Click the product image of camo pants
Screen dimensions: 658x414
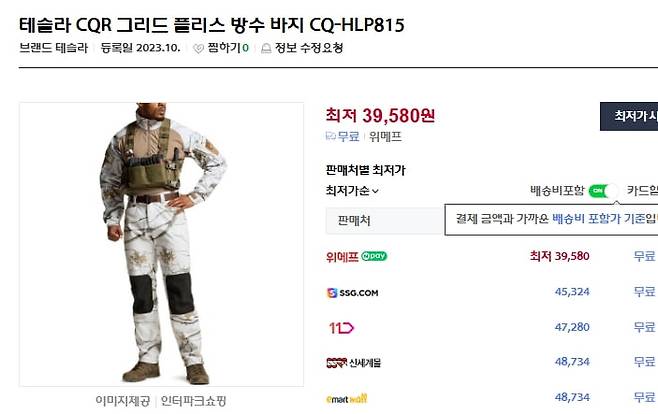point(161,244)
